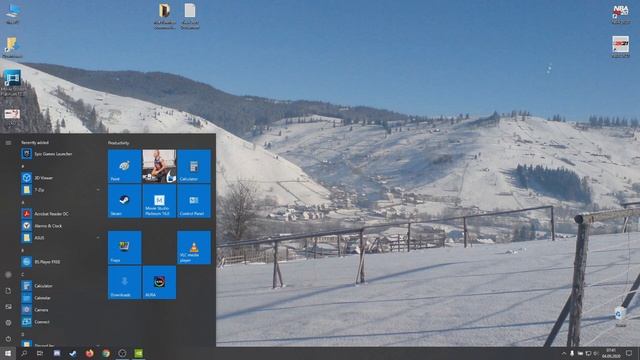Select the Recycle Bin desktop icon
The image size is (640, 360).
620,317
